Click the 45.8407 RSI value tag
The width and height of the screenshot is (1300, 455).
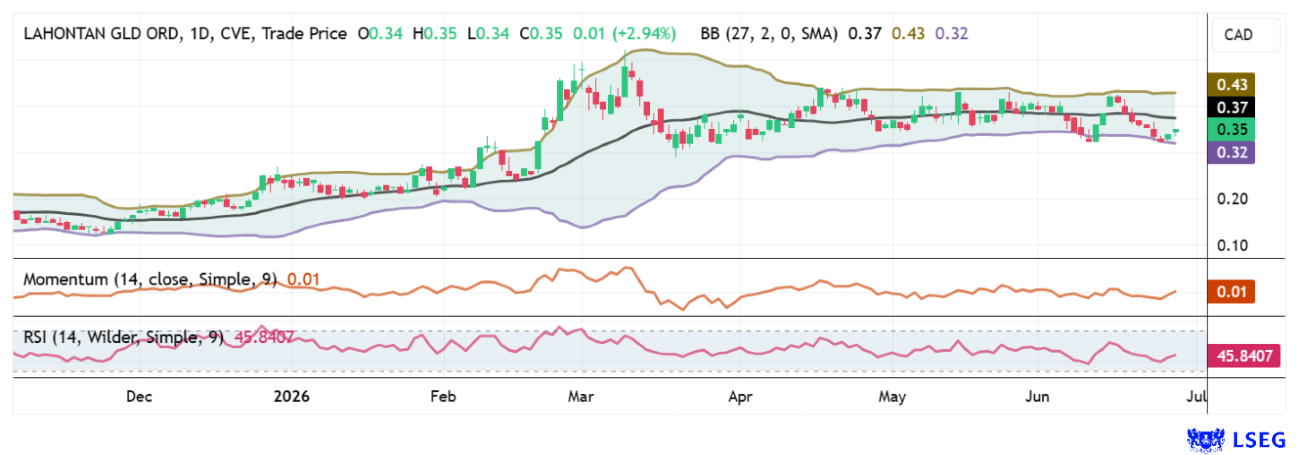tap(1245, 355)
